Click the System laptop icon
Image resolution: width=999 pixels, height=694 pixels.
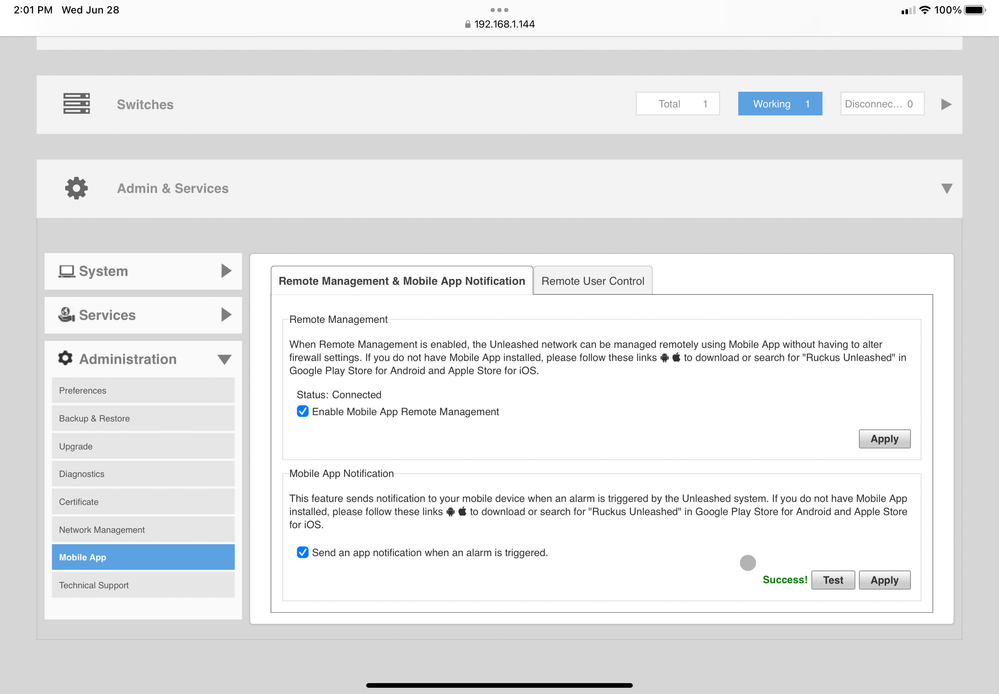67,271
